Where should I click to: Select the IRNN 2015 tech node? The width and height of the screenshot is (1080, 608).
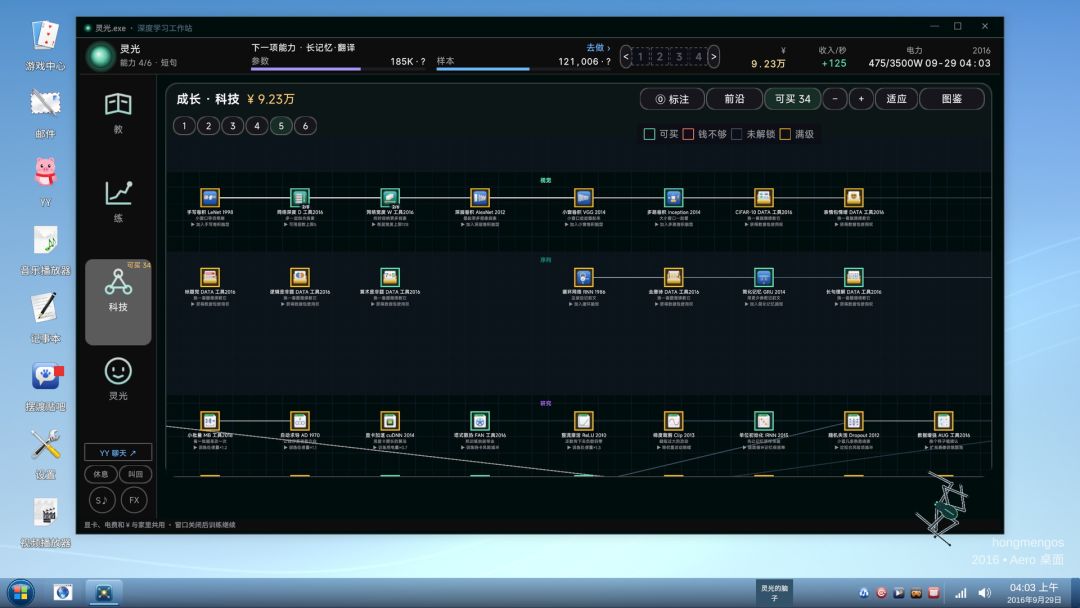(763, 421)
